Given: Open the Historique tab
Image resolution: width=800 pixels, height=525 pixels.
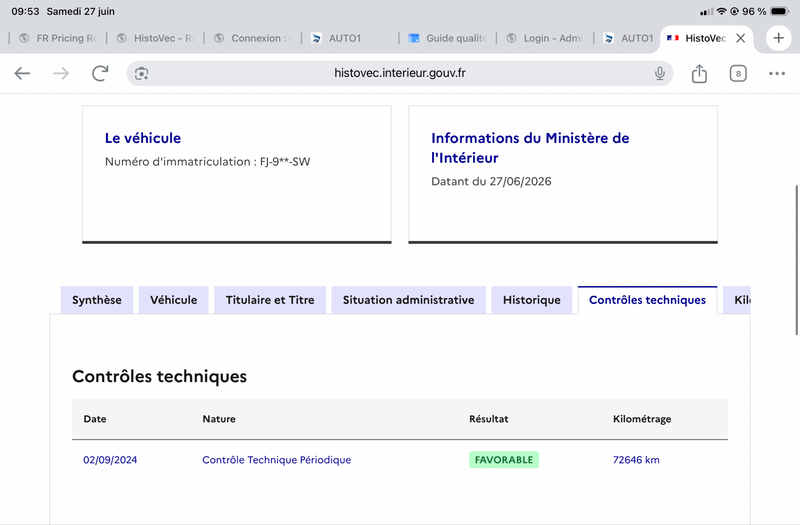Looking at the screenshot, I should tap(532, 300).
